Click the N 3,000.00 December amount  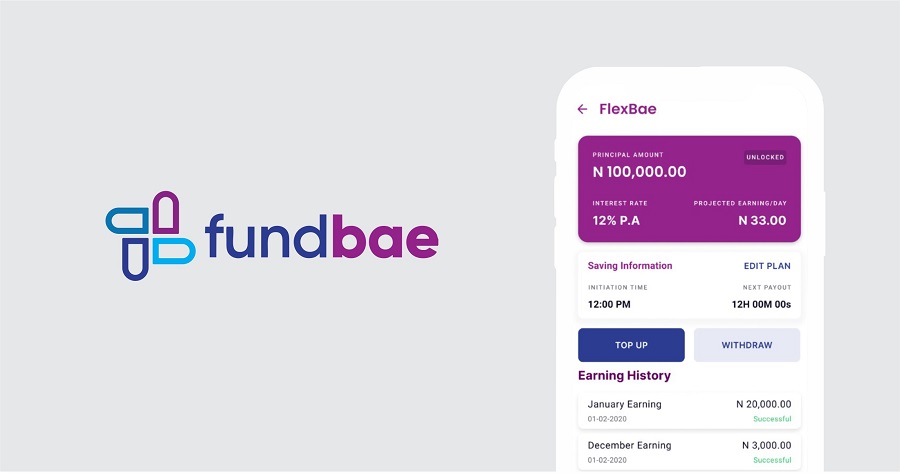pyautogui.click(x=766, y=445)
